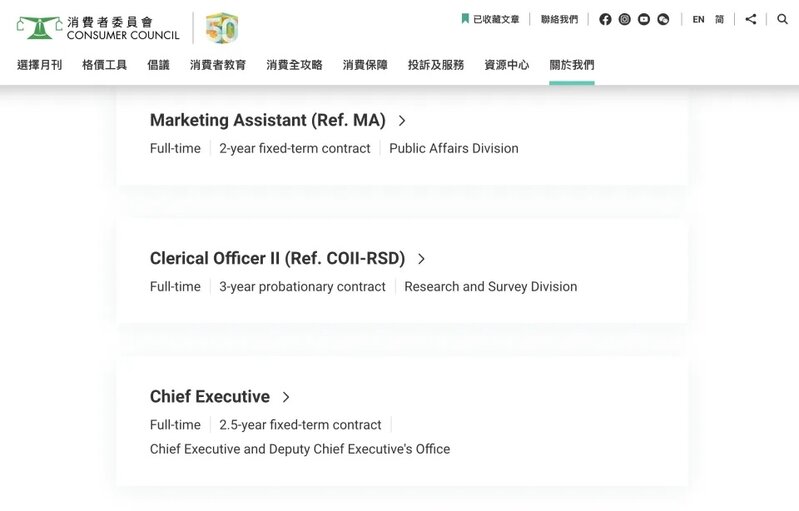Viewport: 799px width, 511px height.
Task: Switch language to EN
Action: [x=698, y=19]
